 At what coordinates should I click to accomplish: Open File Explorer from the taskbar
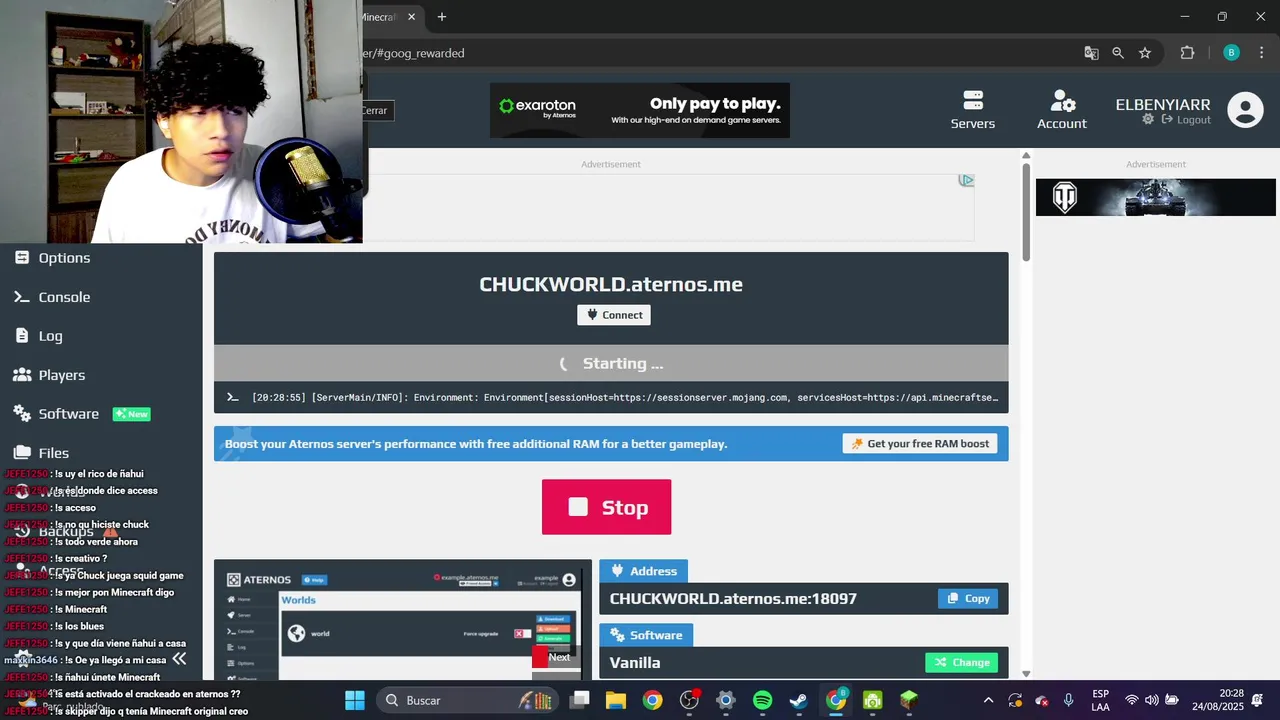coord(616,700)
